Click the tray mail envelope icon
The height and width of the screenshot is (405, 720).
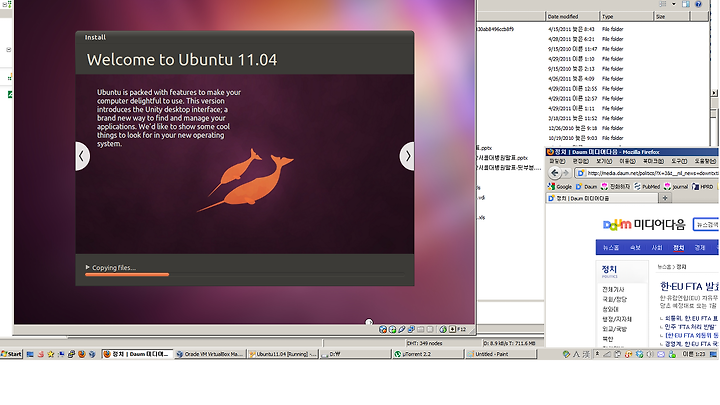click(x=661, y=354)
